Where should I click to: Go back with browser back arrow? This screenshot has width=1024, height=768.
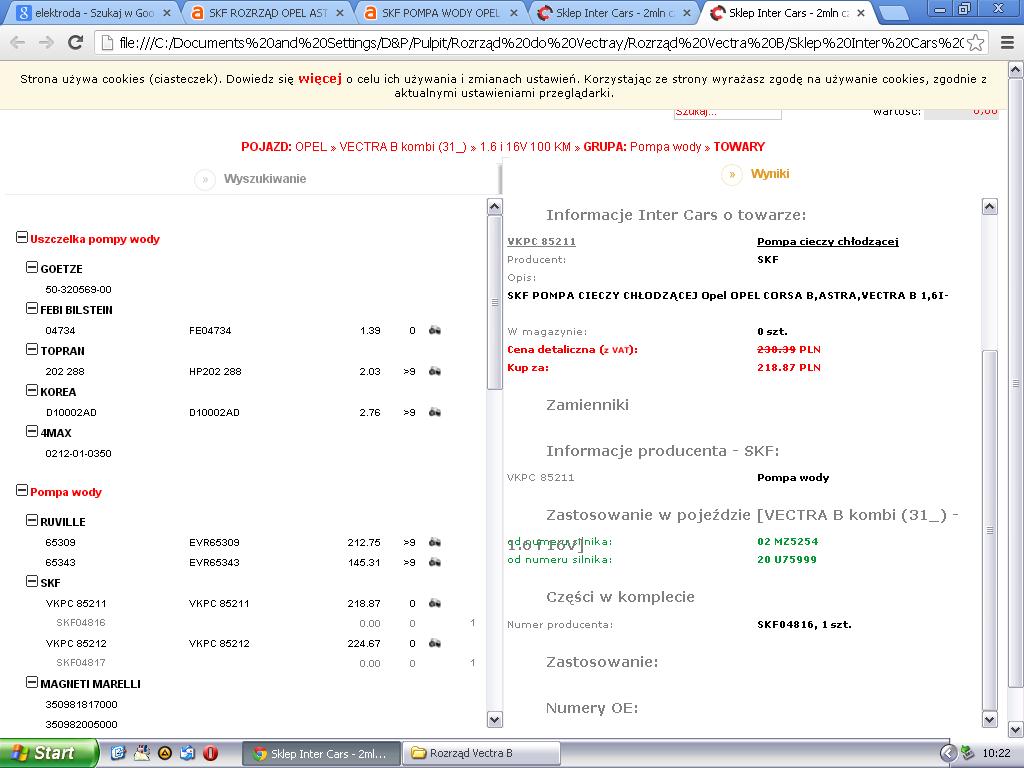click(18, 42)
